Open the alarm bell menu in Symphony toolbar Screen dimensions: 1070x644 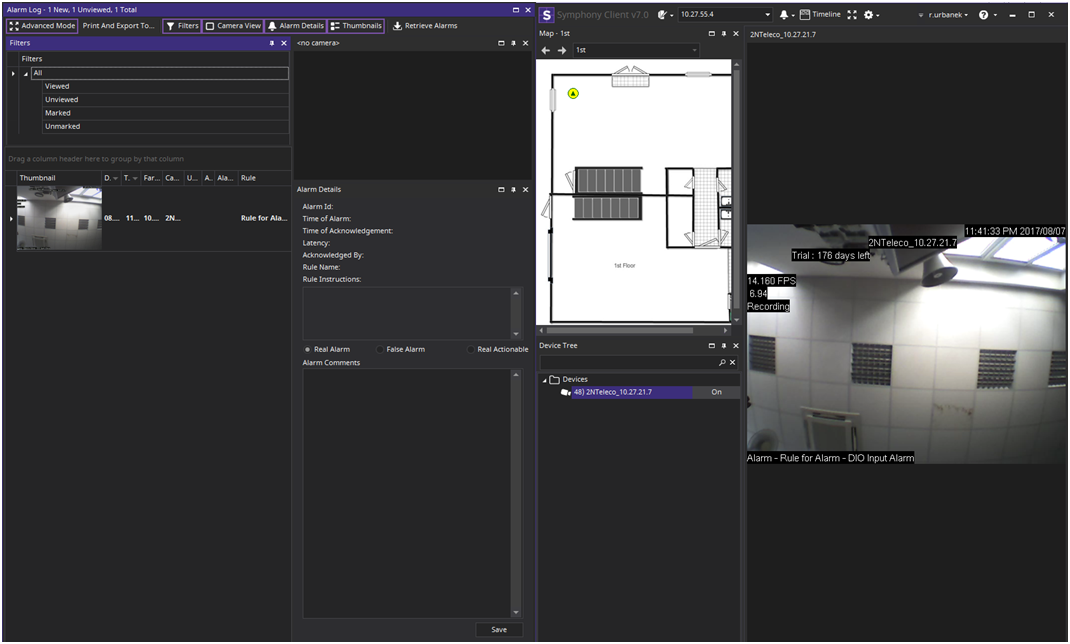(786, 15)
